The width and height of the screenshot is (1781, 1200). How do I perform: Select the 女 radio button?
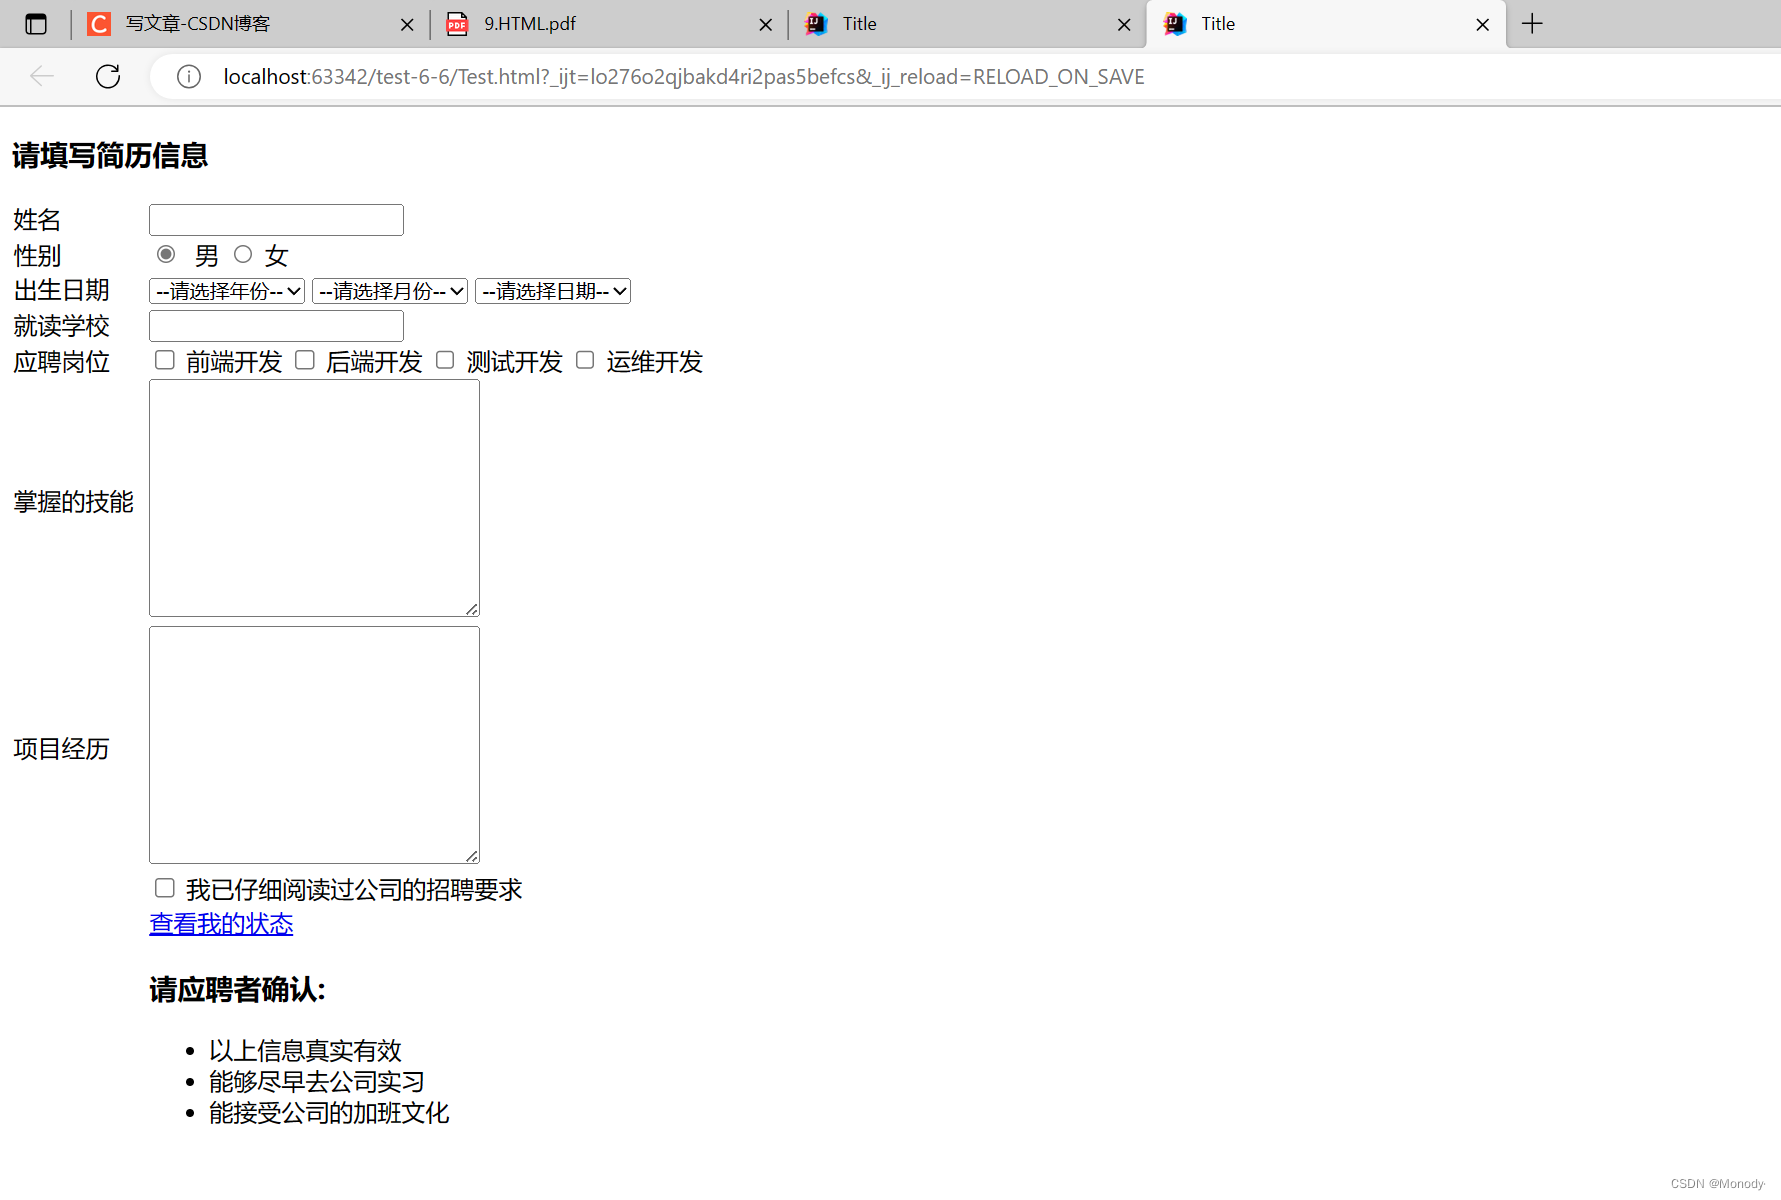(243, 254)
